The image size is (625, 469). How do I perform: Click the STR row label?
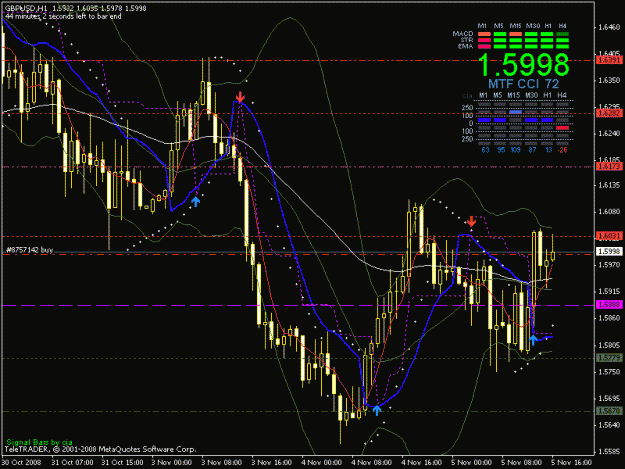point(467,40)
